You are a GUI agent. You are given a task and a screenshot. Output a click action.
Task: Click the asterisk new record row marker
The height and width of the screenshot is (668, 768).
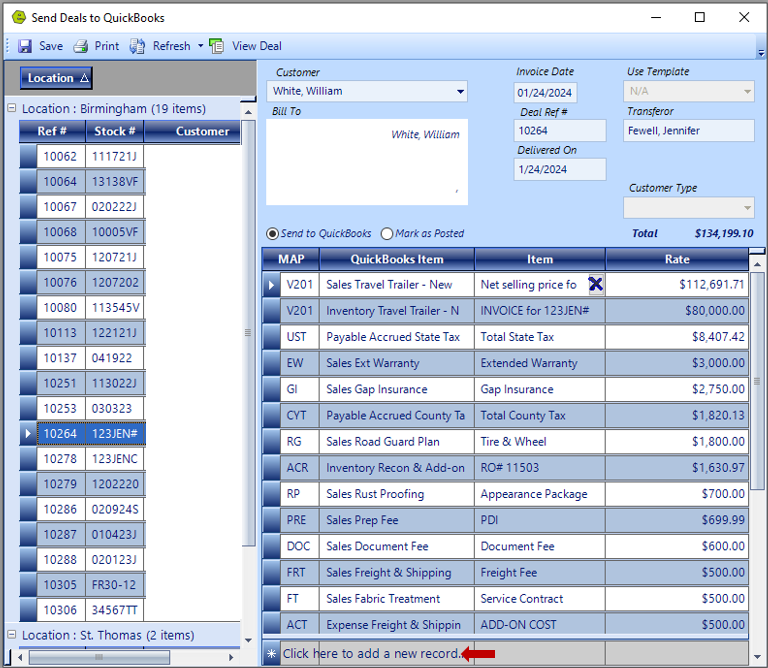(x=271, y=654)
